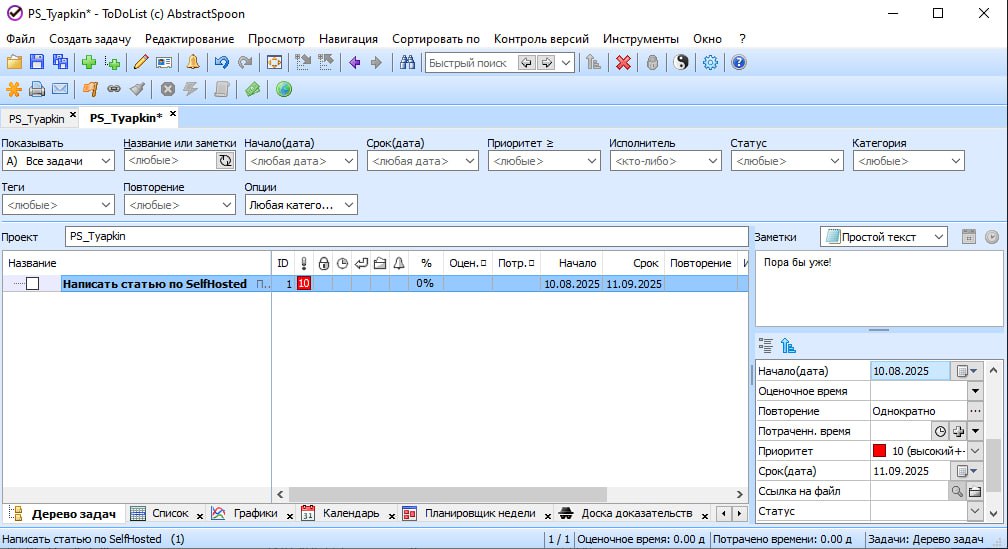Click the clock track time icon
The image size is (1008, 549).
point(939,431)
